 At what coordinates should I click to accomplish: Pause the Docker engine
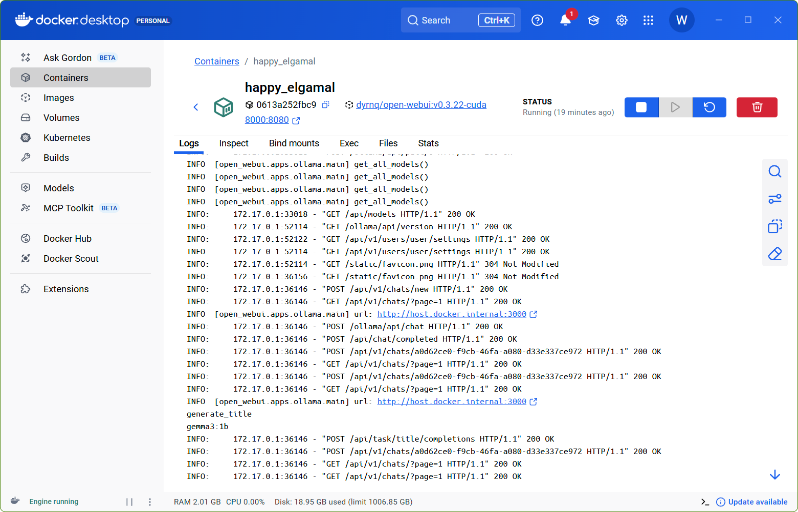(129, 501)
